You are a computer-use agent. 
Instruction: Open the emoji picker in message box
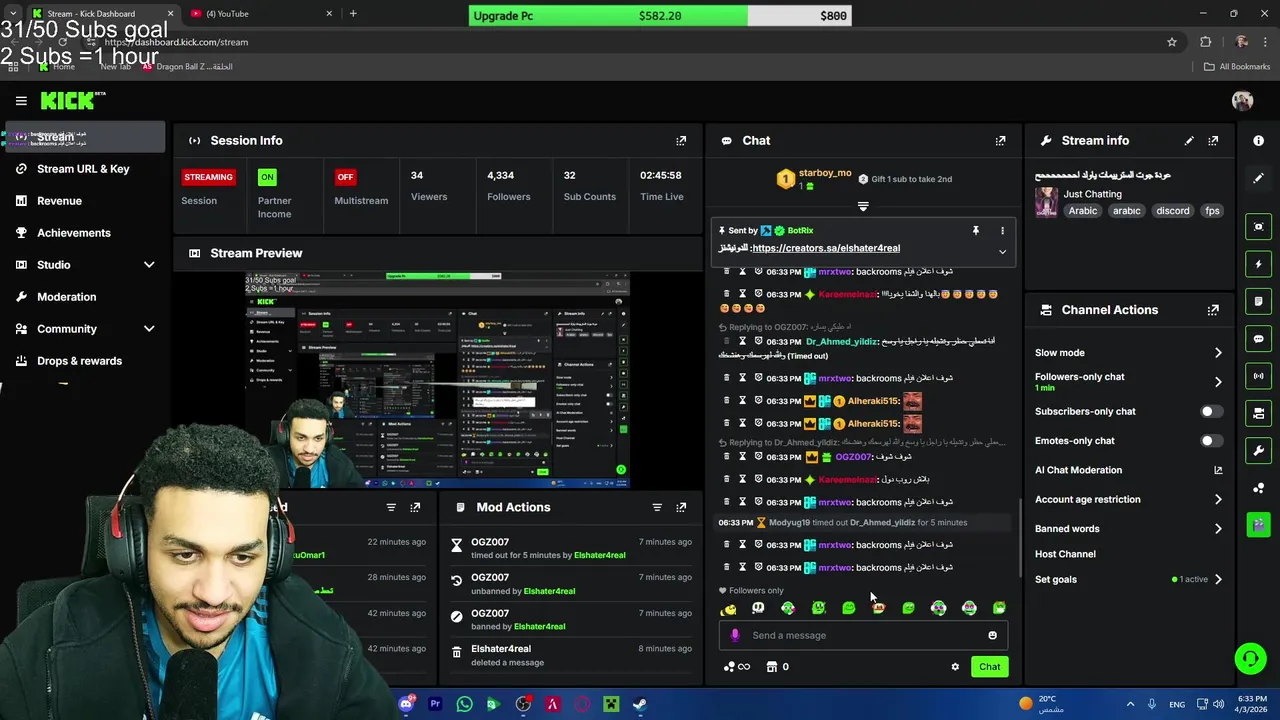992,635
